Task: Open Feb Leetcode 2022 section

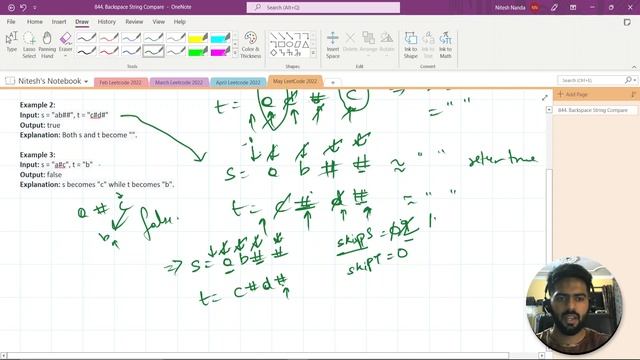Action: click(120, 82)
